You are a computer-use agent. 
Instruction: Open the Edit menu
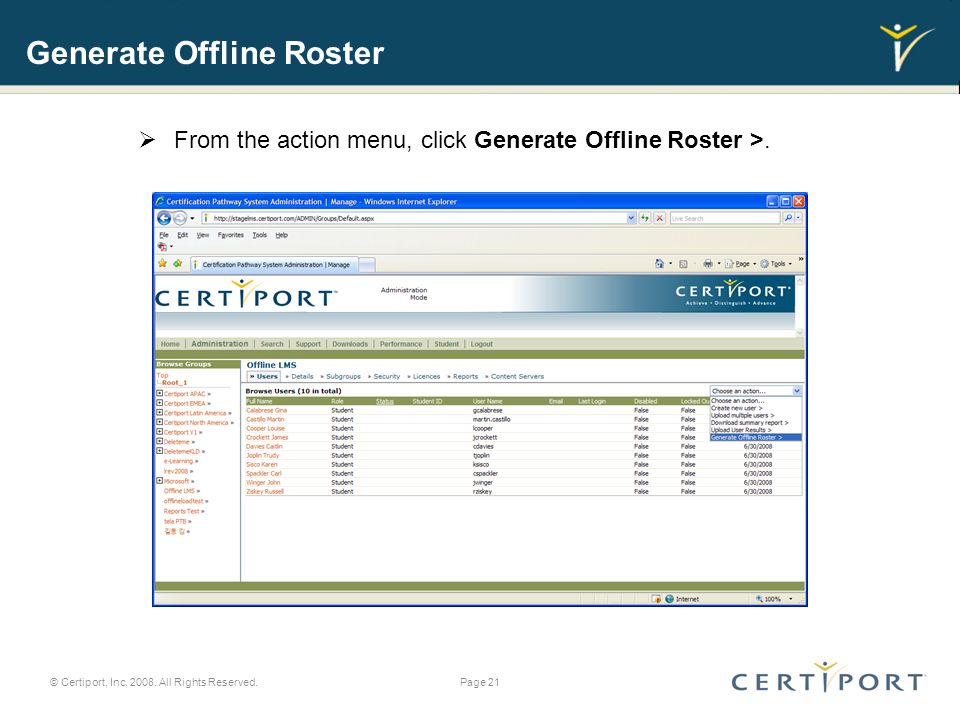[182, 235]
